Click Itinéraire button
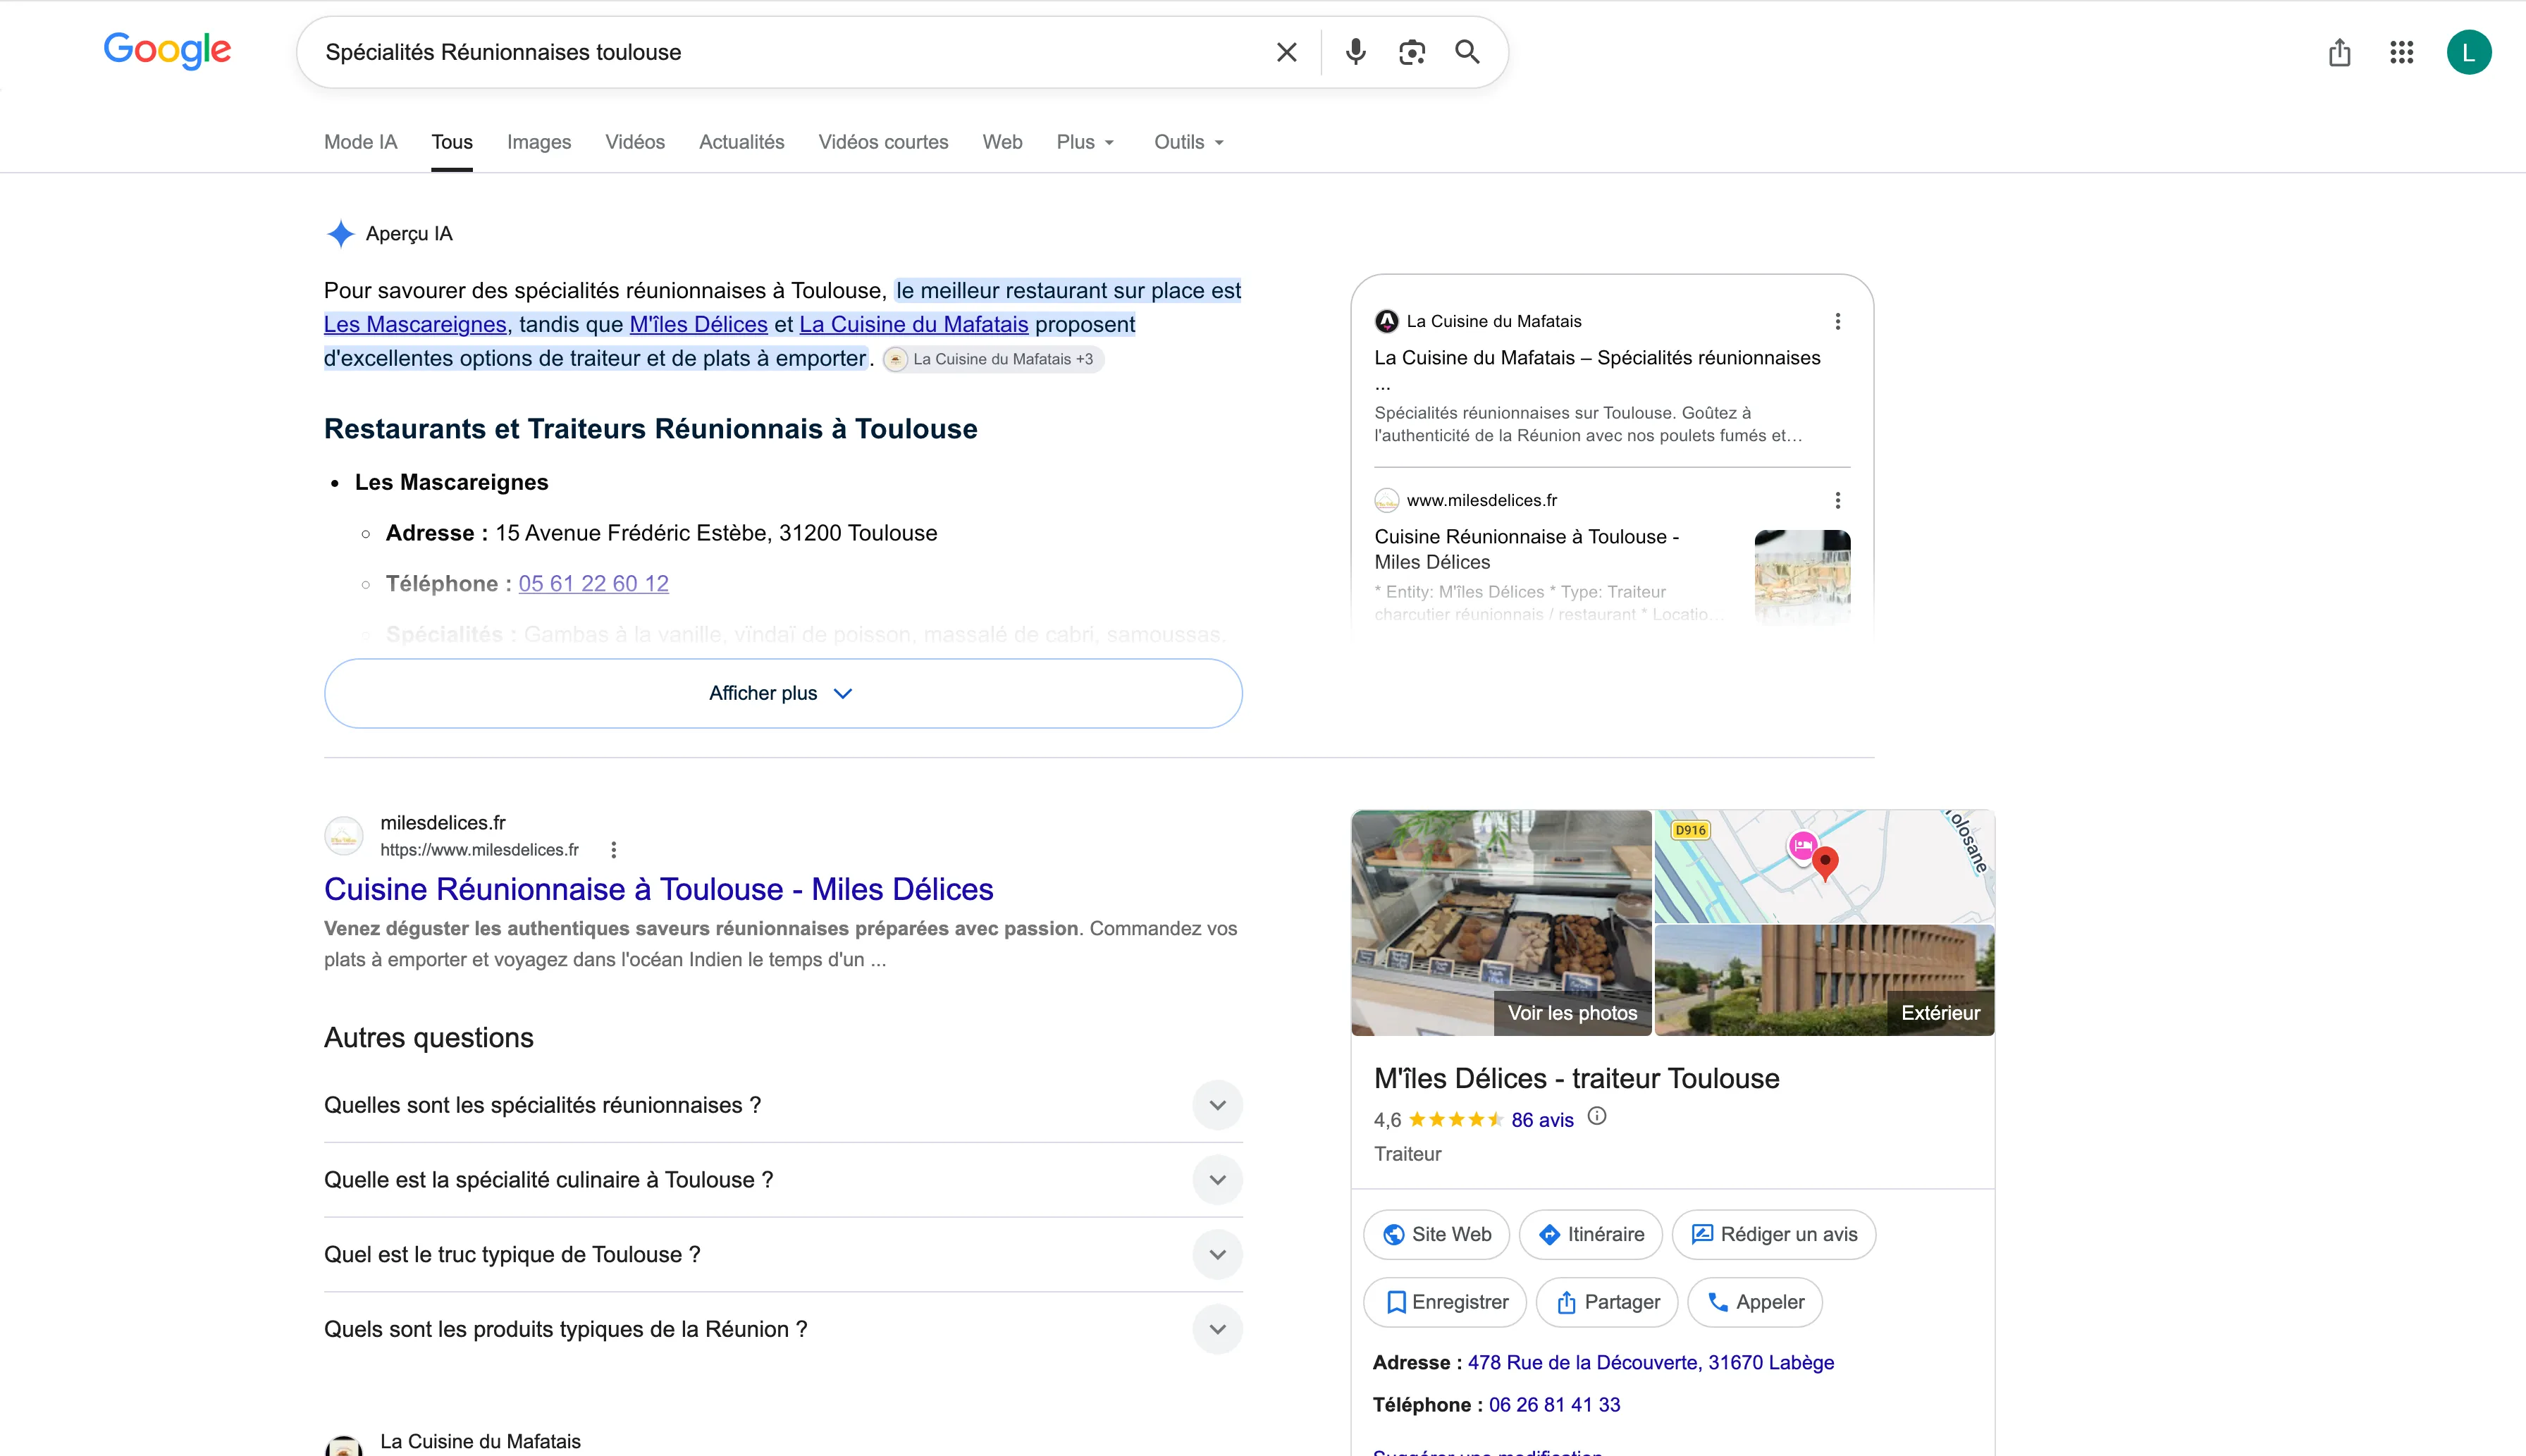2526x1456 pixels. [x=1590, y=1234]
